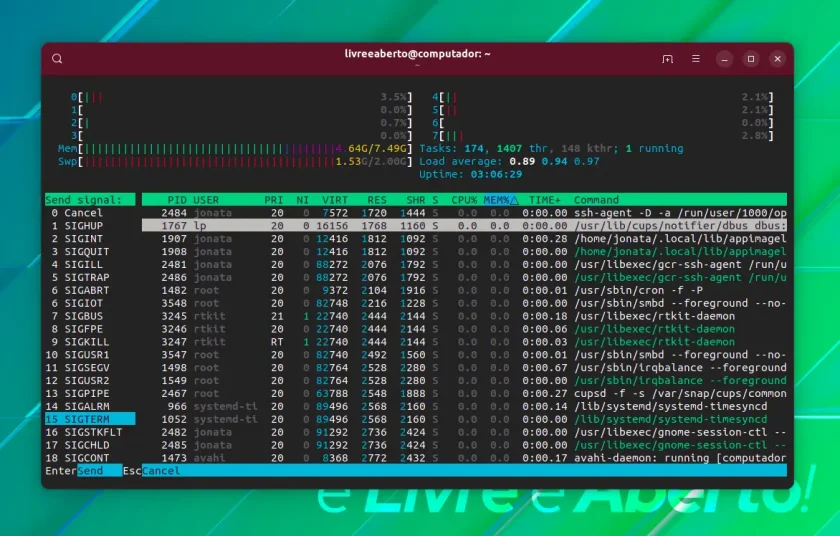This screenshot has width=840, height=536.
Task: Select process row PID 1498 irqbalance
Action: [464, 368]
